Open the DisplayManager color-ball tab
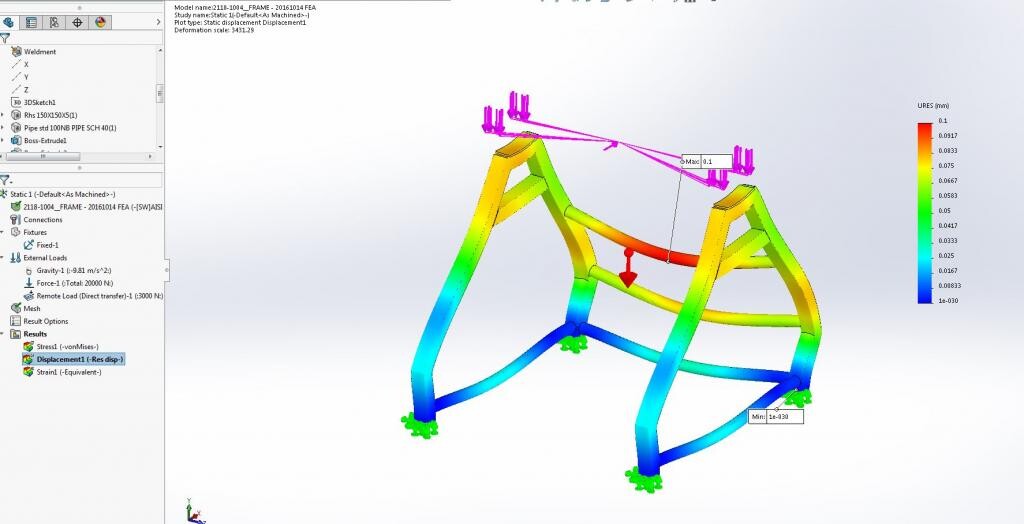This screenshot has height=524, width=1024. click(100, 21)
